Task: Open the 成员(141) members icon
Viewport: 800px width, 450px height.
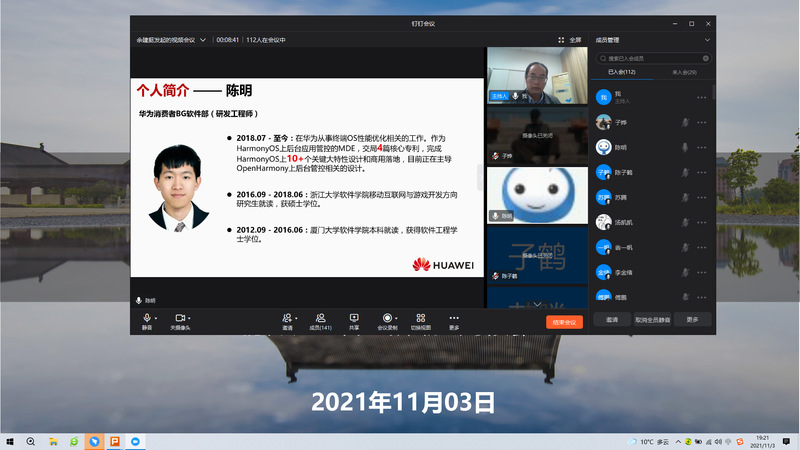Action: [320, 317]
